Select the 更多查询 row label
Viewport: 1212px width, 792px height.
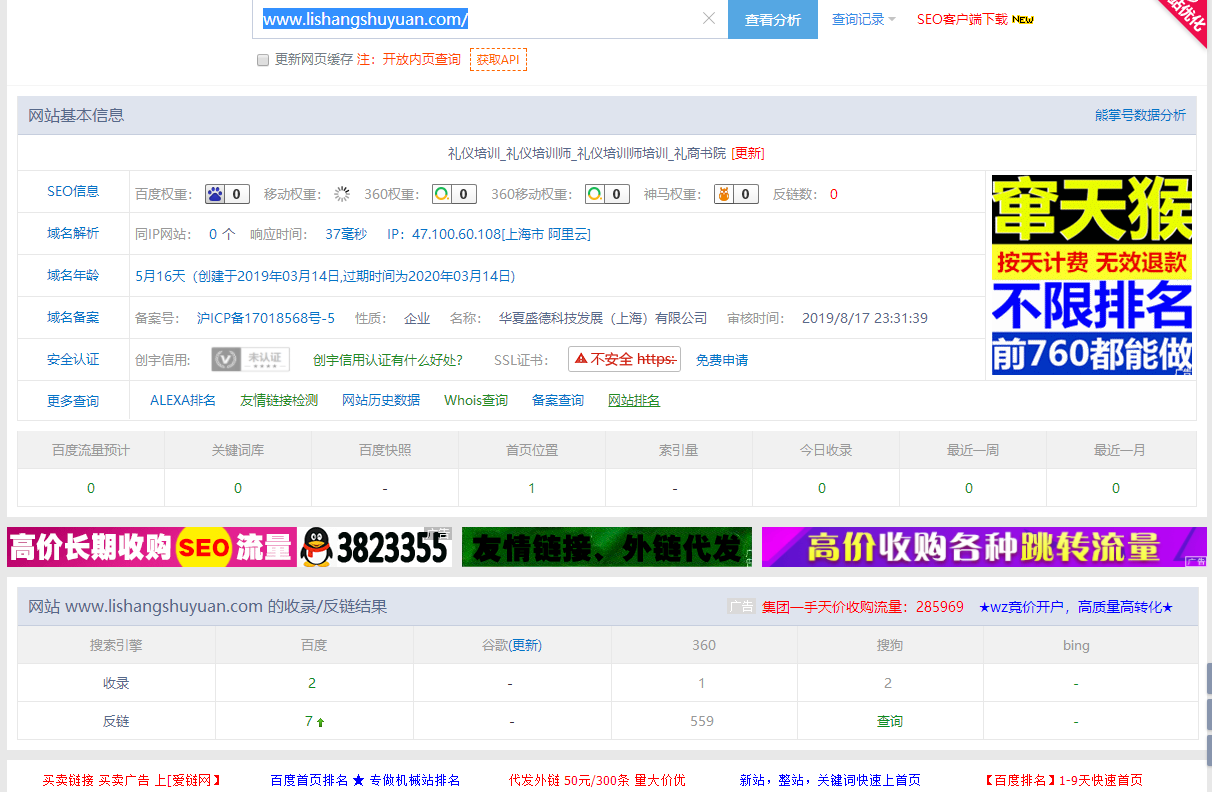73,401
